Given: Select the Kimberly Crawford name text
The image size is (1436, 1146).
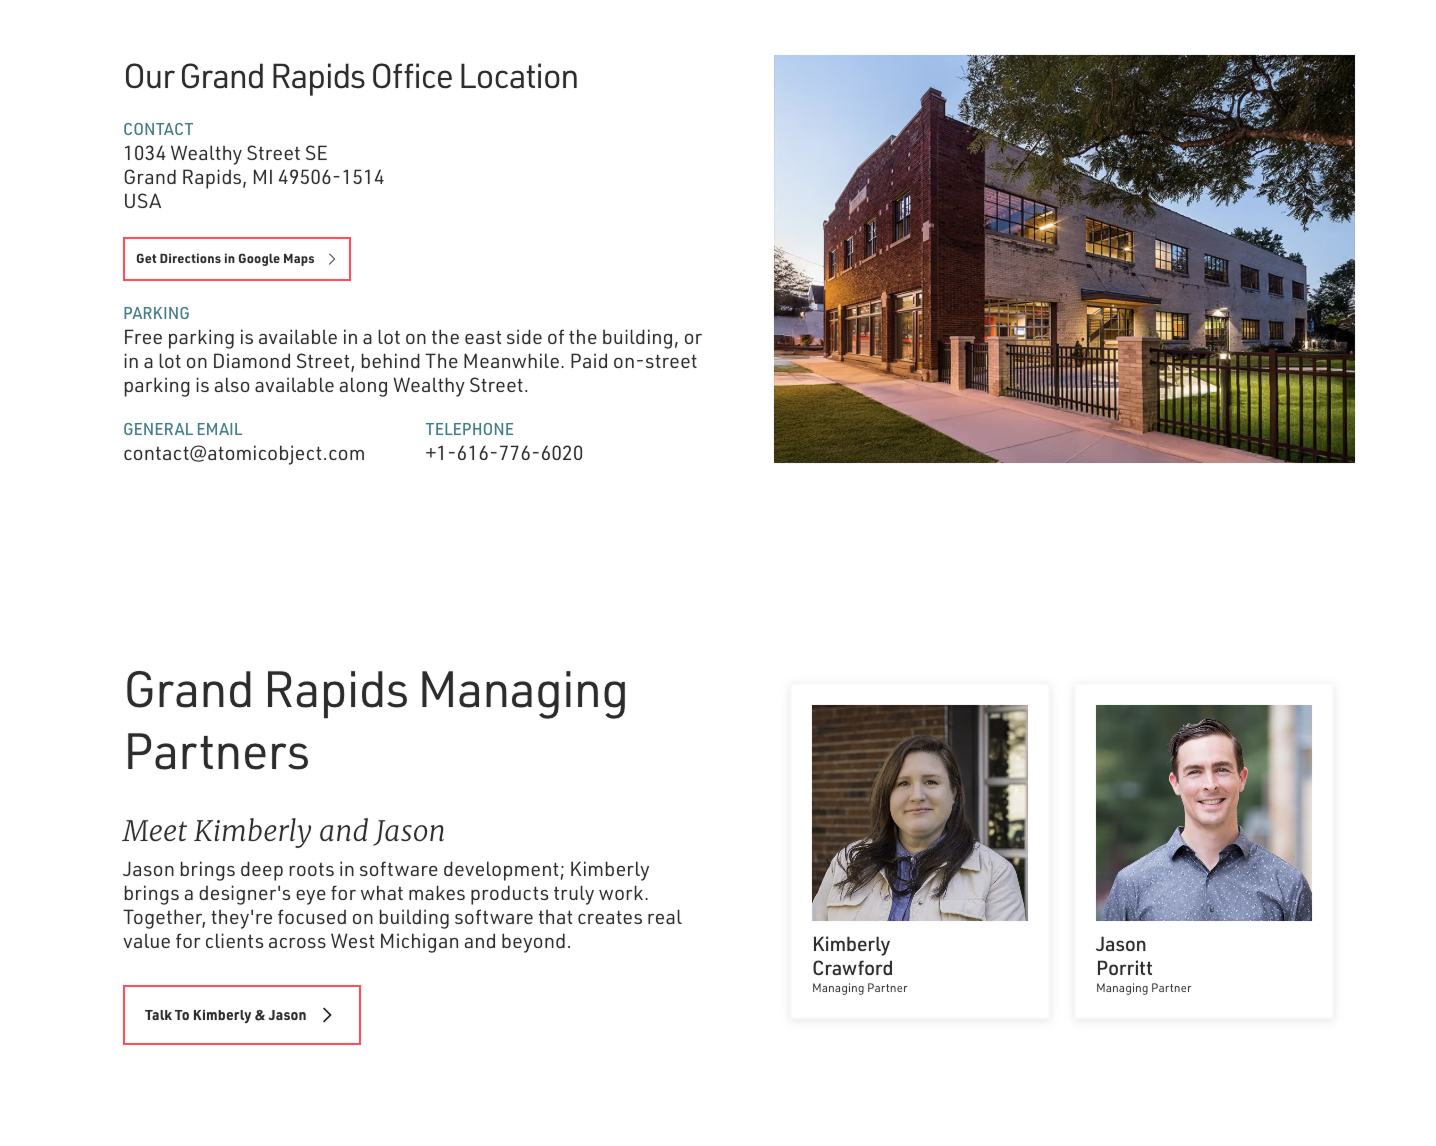Looking at the screenshot, I should (853, 956).
